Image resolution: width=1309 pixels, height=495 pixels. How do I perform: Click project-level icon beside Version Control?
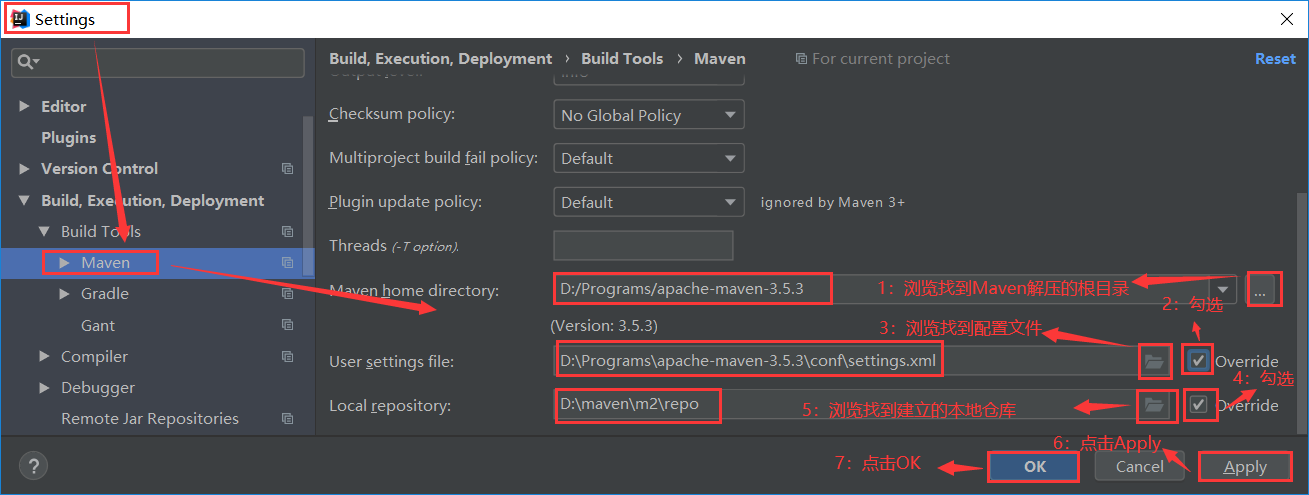click(x=287, y=169)
